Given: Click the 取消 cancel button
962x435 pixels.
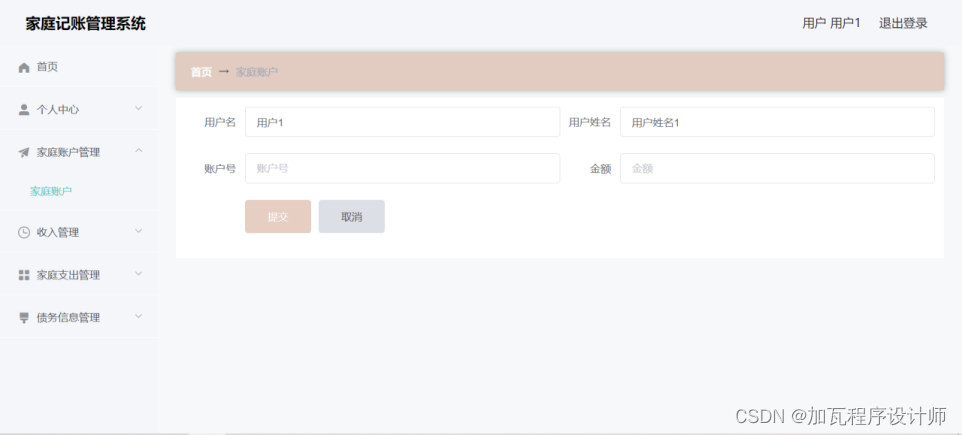Looking at the screenshot, I should [352, 217].
